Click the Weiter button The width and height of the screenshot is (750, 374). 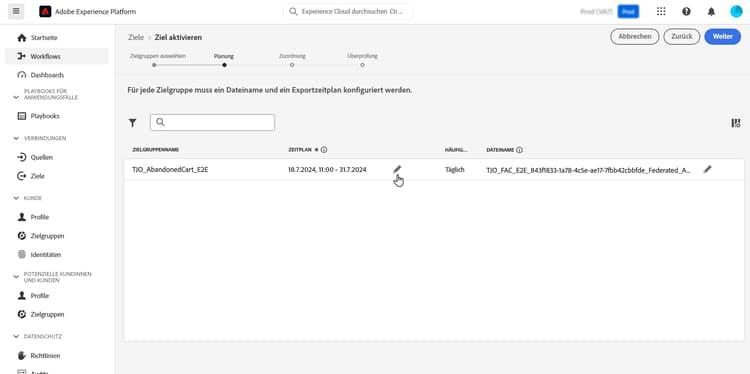click(722, 36)
